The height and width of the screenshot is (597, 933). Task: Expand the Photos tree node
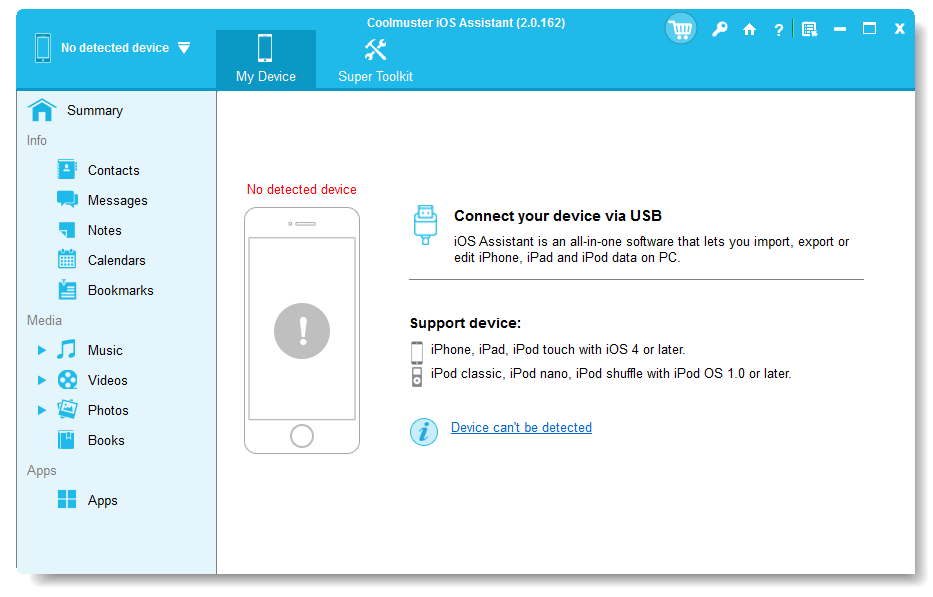[42, 411]
